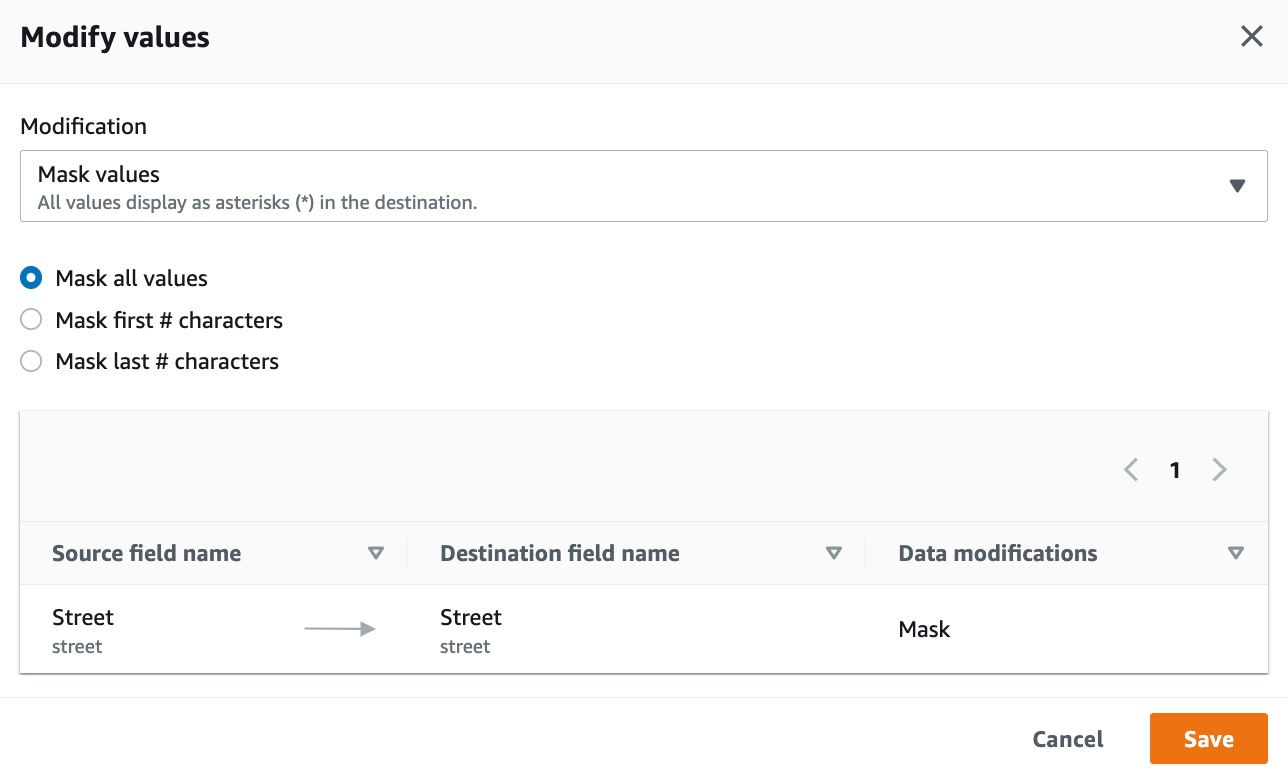Go to next page with right chevron
This screenshot has width=1288, height=772.
coord(1219,470)
